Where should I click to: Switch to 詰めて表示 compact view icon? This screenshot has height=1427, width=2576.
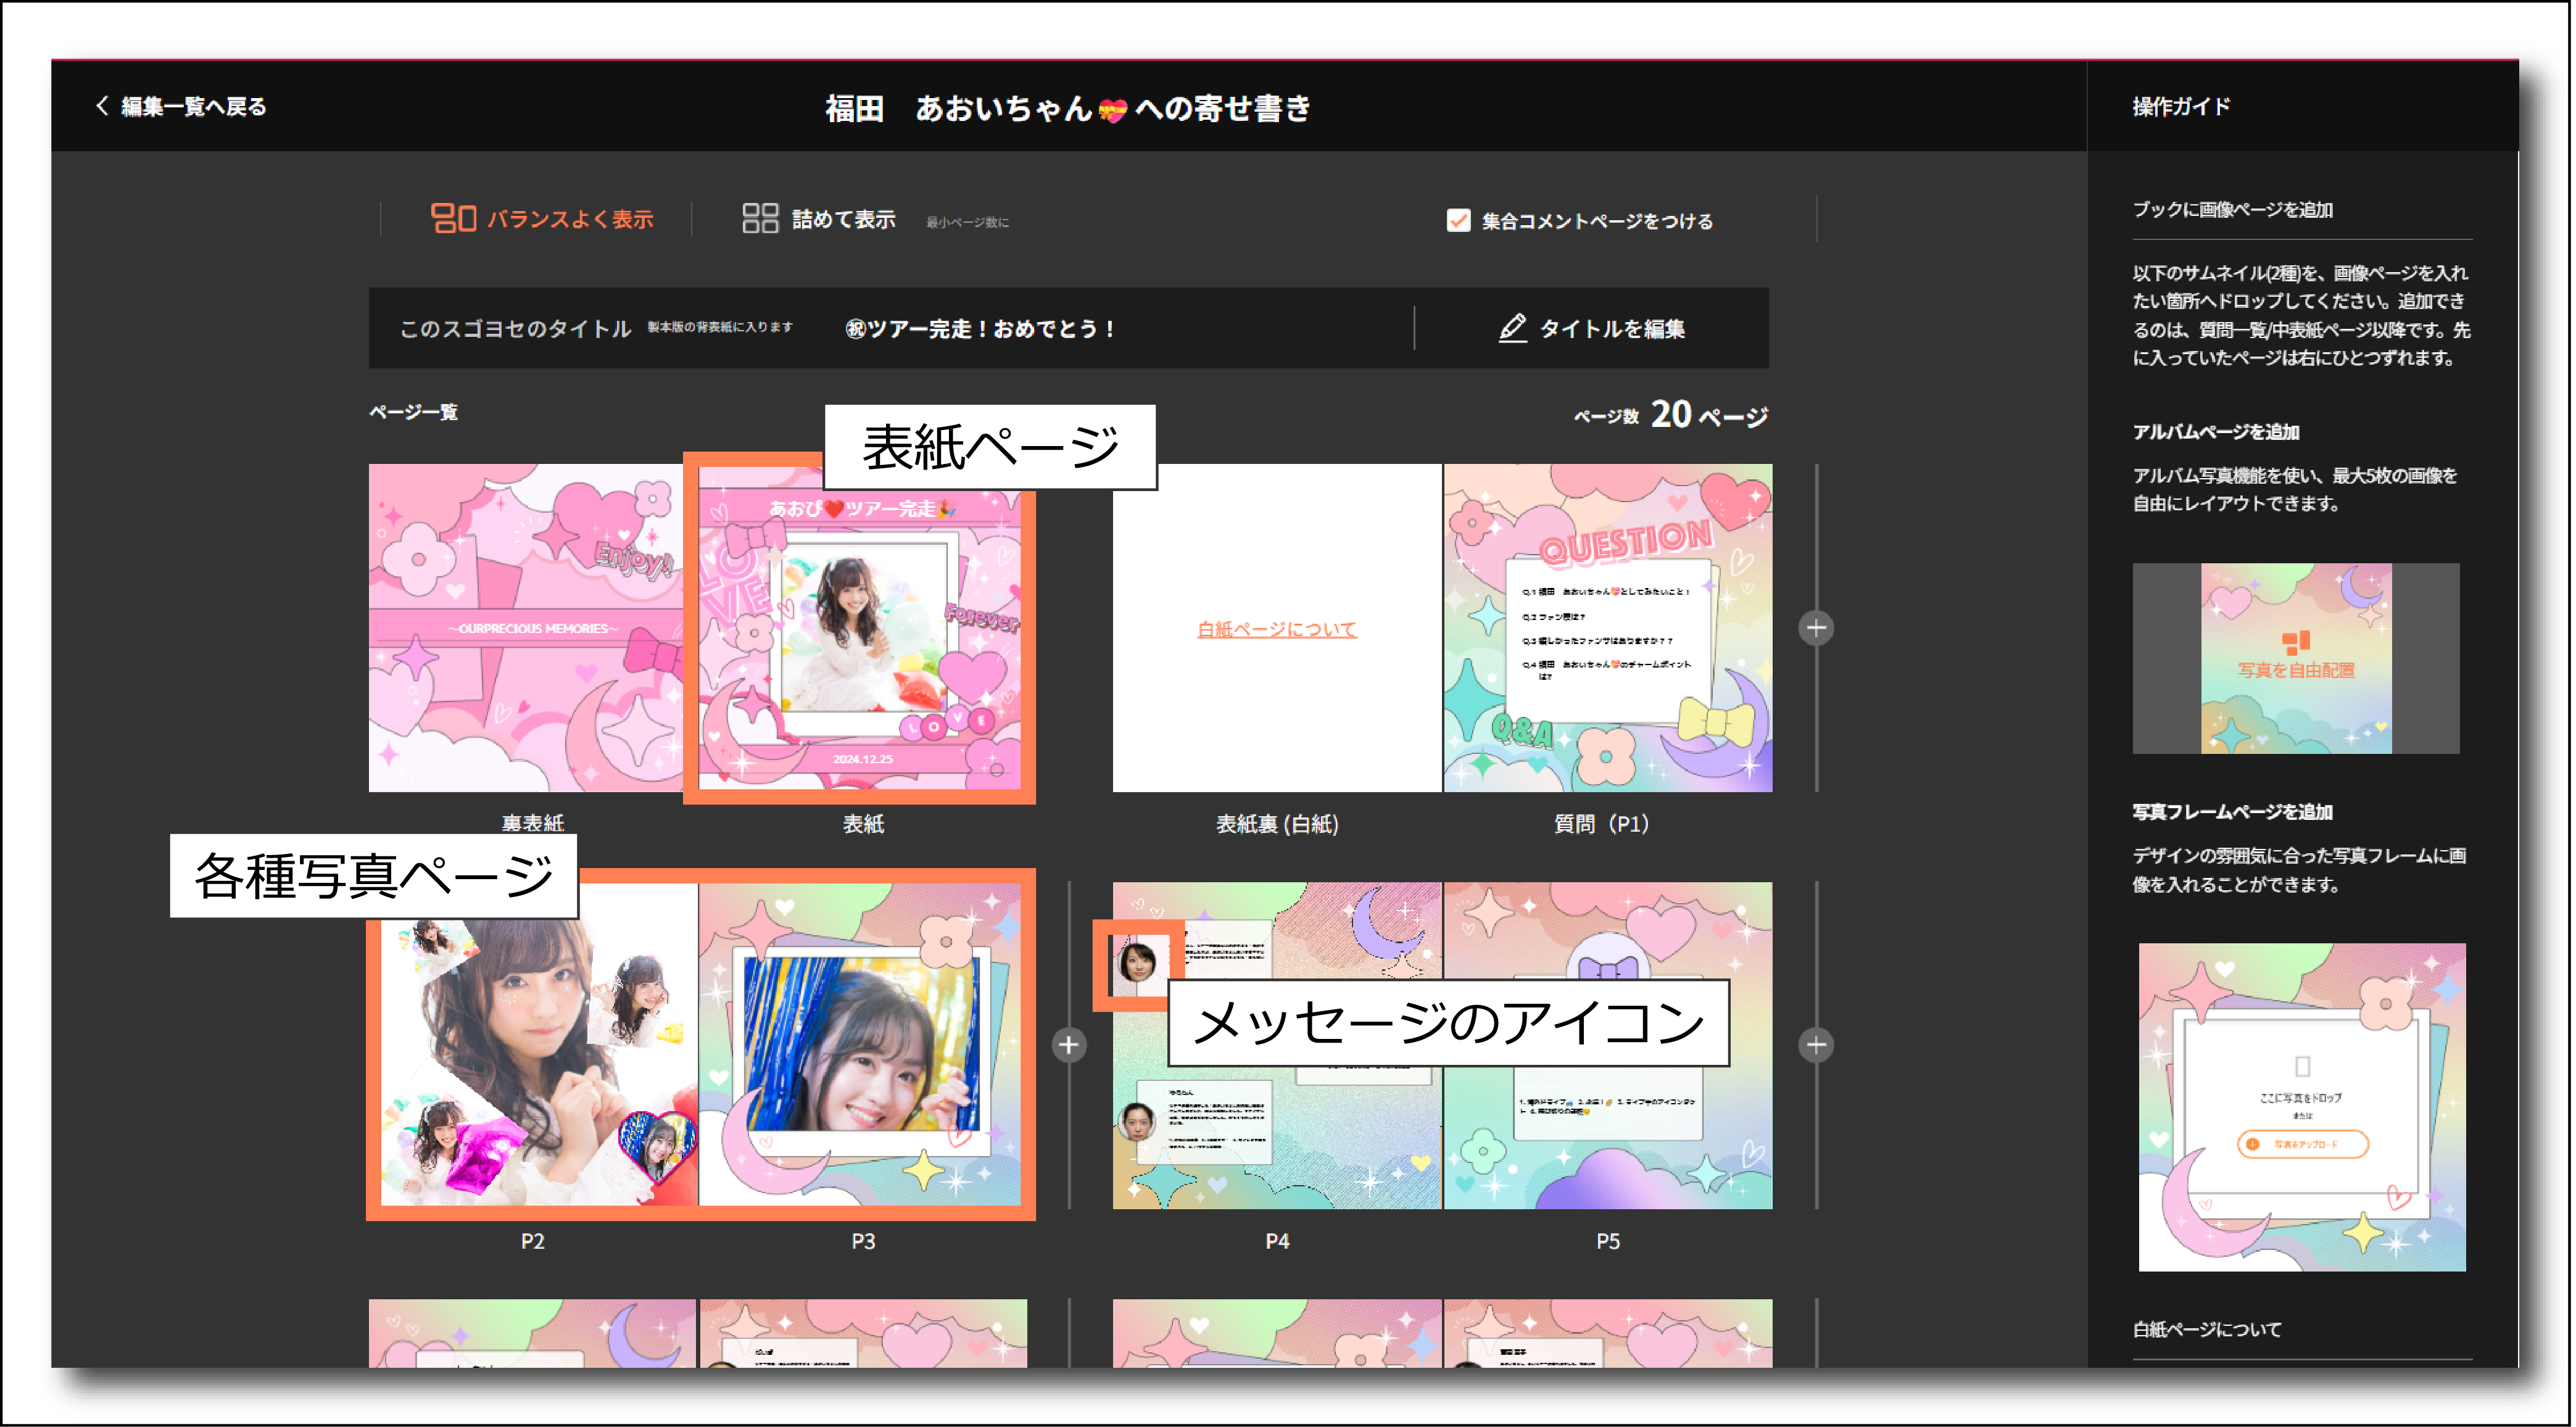760,218
